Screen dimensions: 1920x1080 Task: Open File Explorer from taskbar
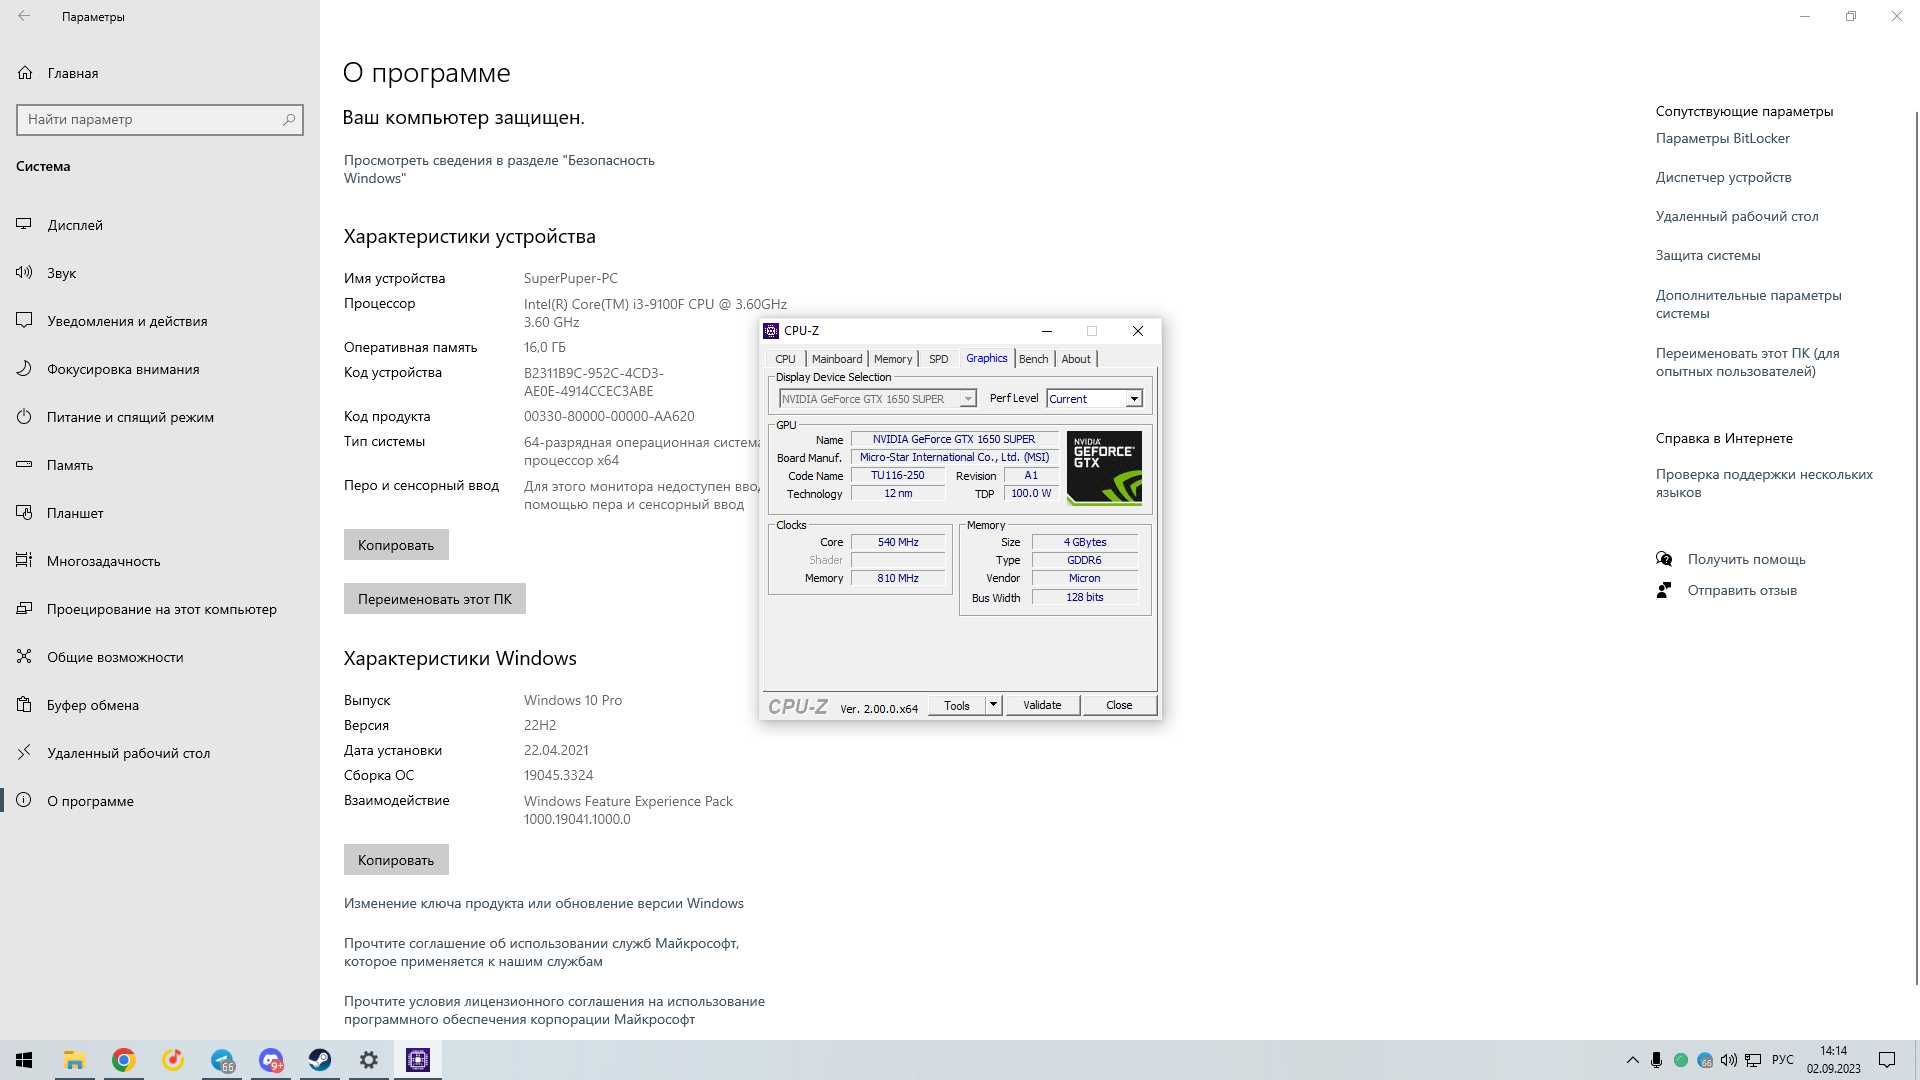click(74, 1060)
